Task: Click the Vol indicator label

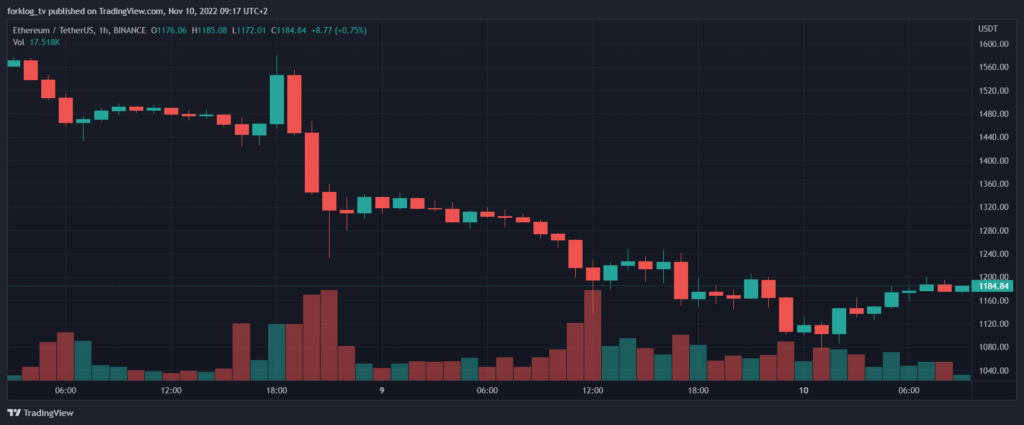Action: pyautogui.click(x=19, y=43)
